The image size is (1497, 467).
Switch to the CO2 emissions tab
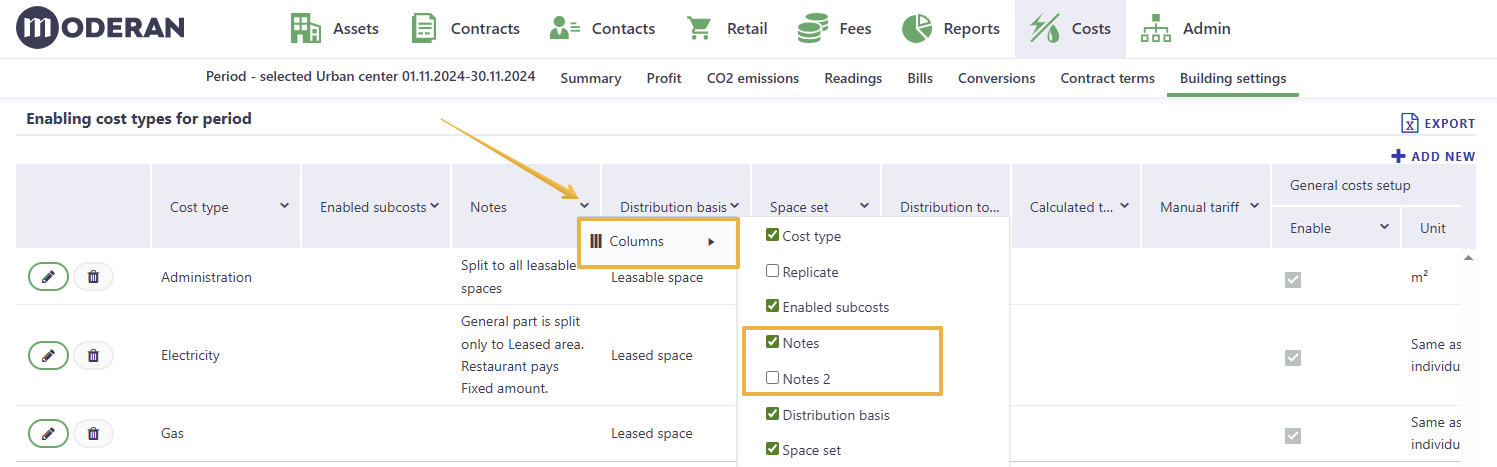[x=753, y=78]
